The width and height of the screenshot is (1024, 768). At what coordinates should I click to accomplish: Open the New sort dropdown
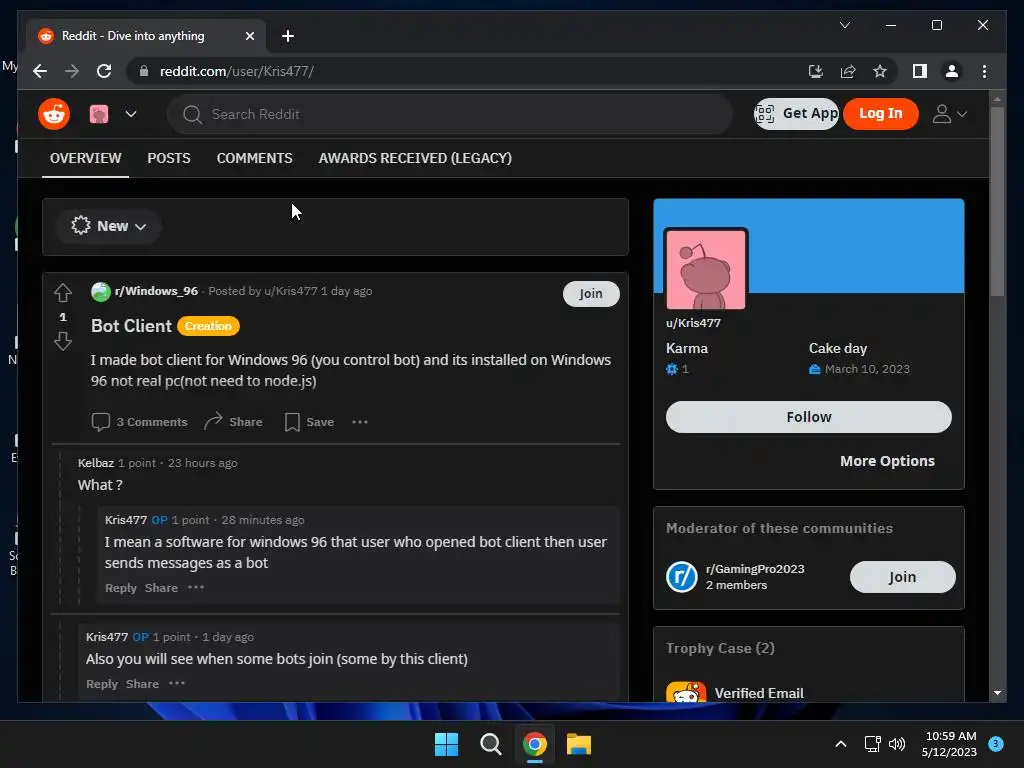click(108, 226)
